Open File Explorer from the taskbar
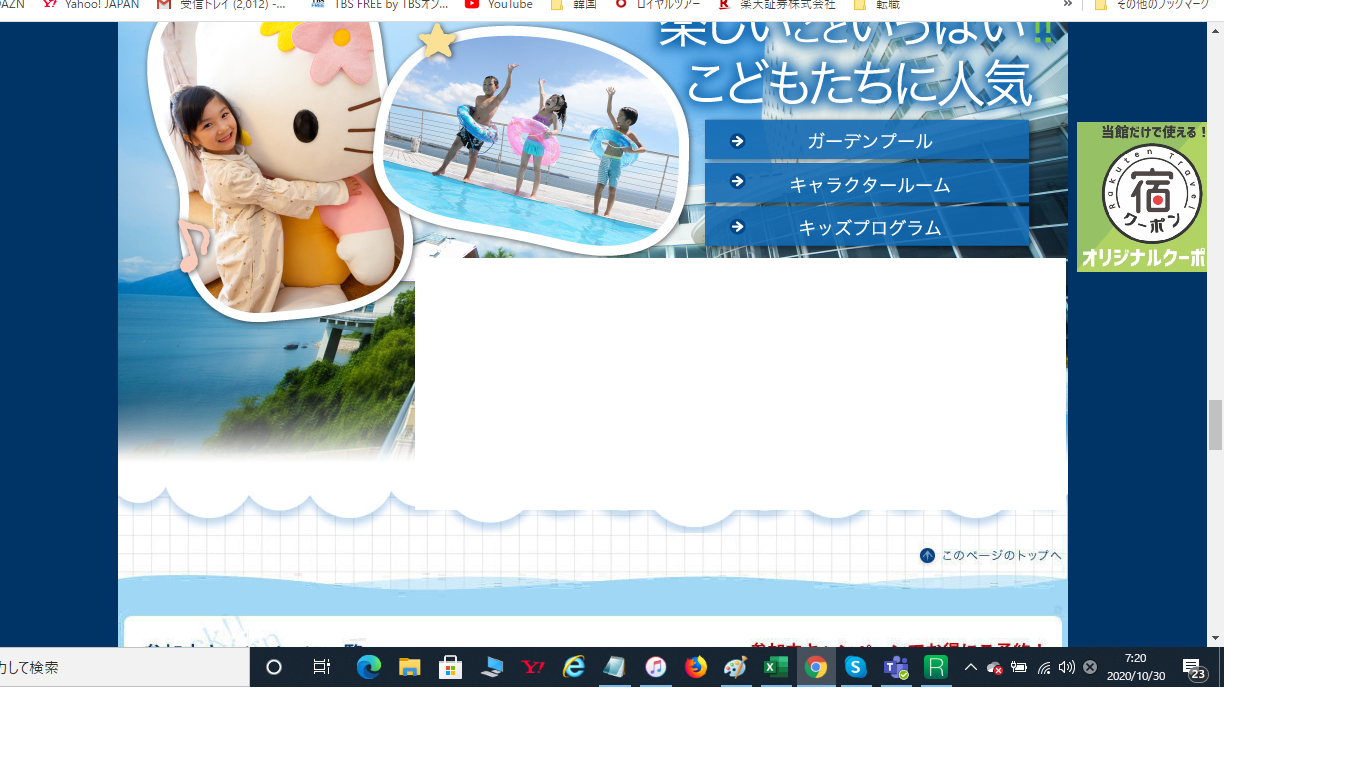 410,667
